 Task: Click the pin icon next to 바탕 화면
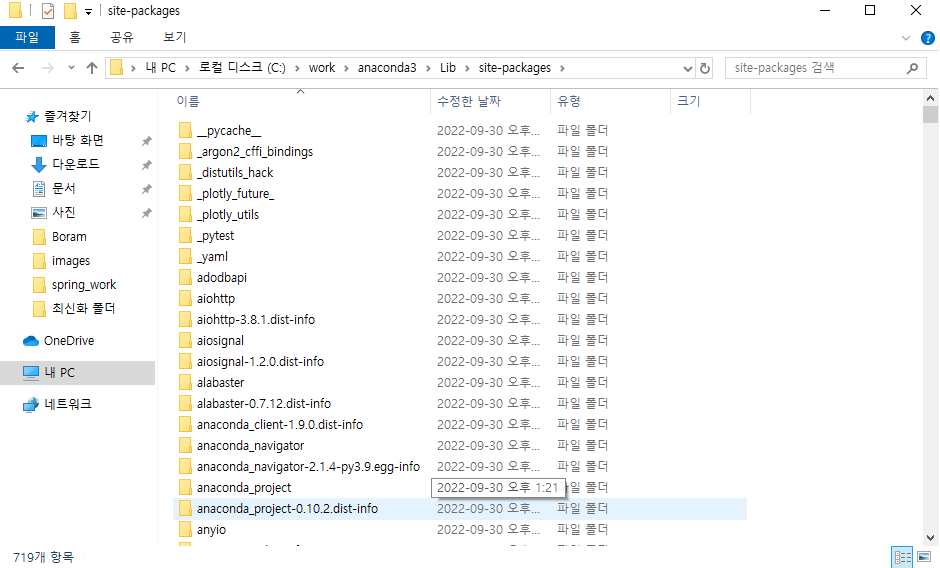[x=146, y=141]
